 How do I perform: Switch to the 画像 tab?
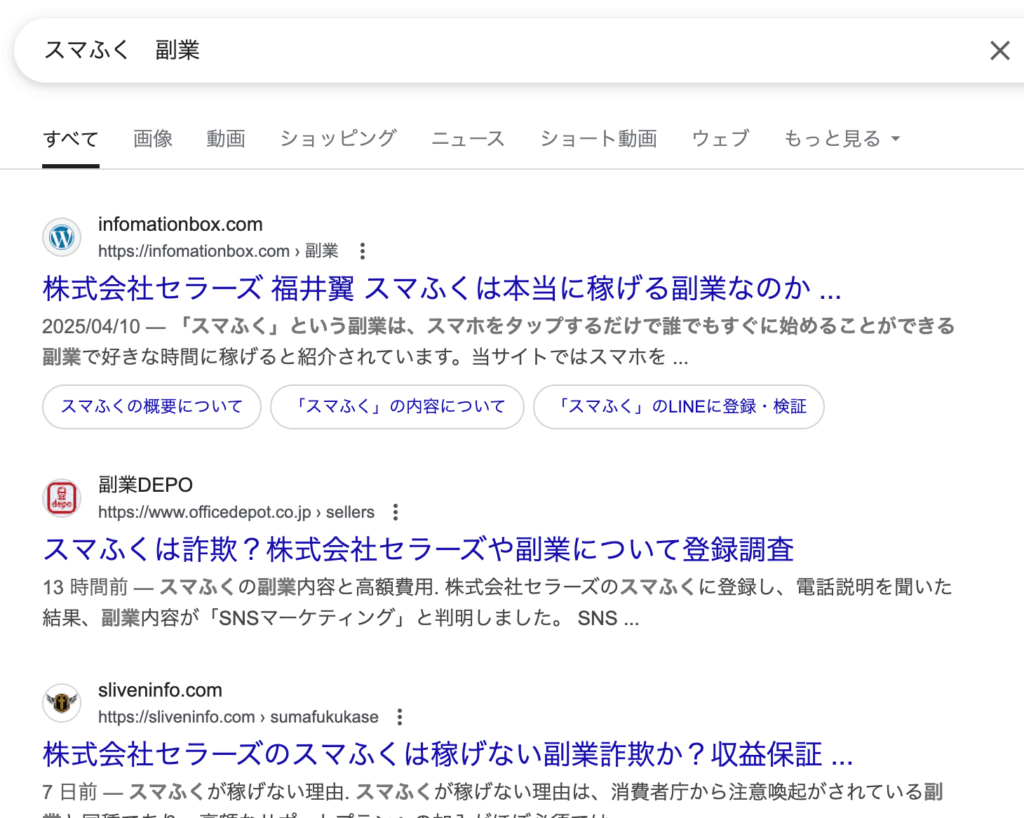point(153,138)
